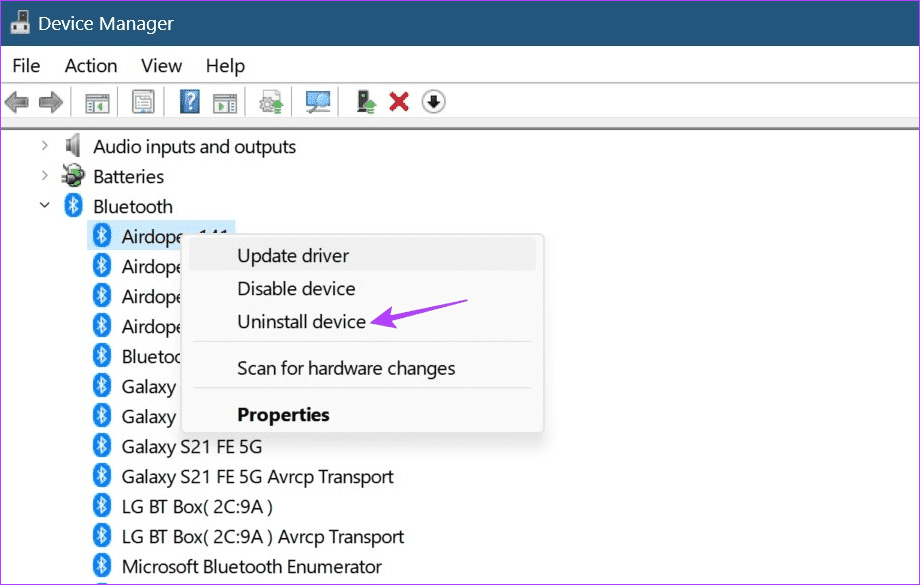Click the Update device driver toolbar icon
The width and height of the screenshot is (920, 585).
coord(271,102)
